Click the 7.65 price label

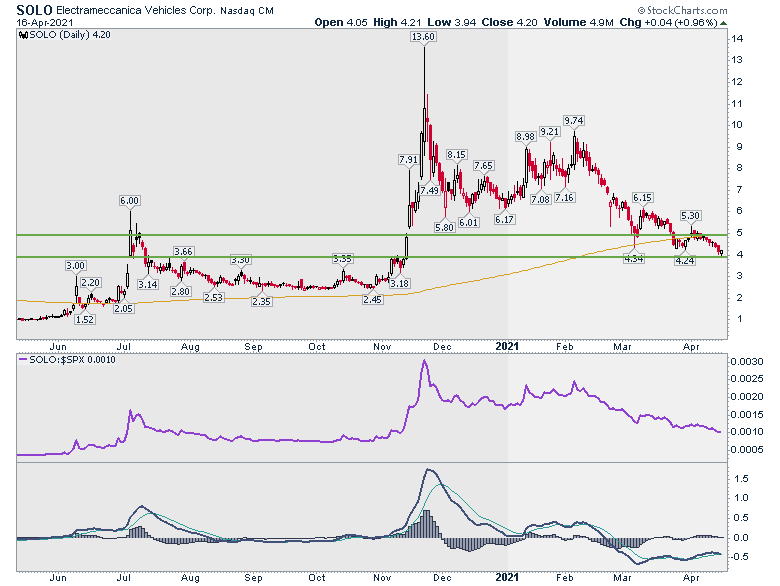pos(483,166)
